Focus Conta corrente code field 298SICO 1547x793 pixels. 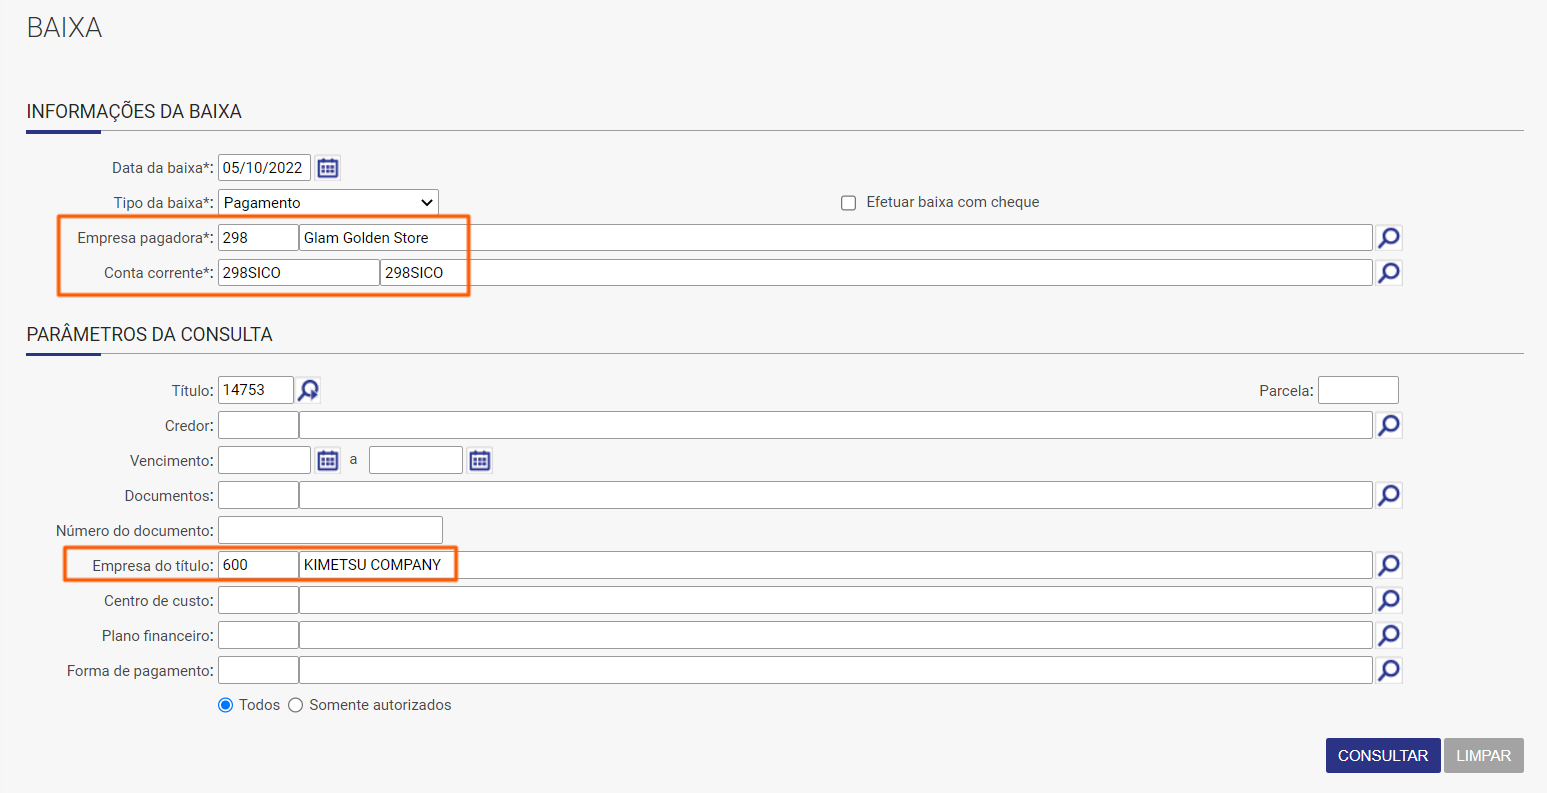coord(299,273)
